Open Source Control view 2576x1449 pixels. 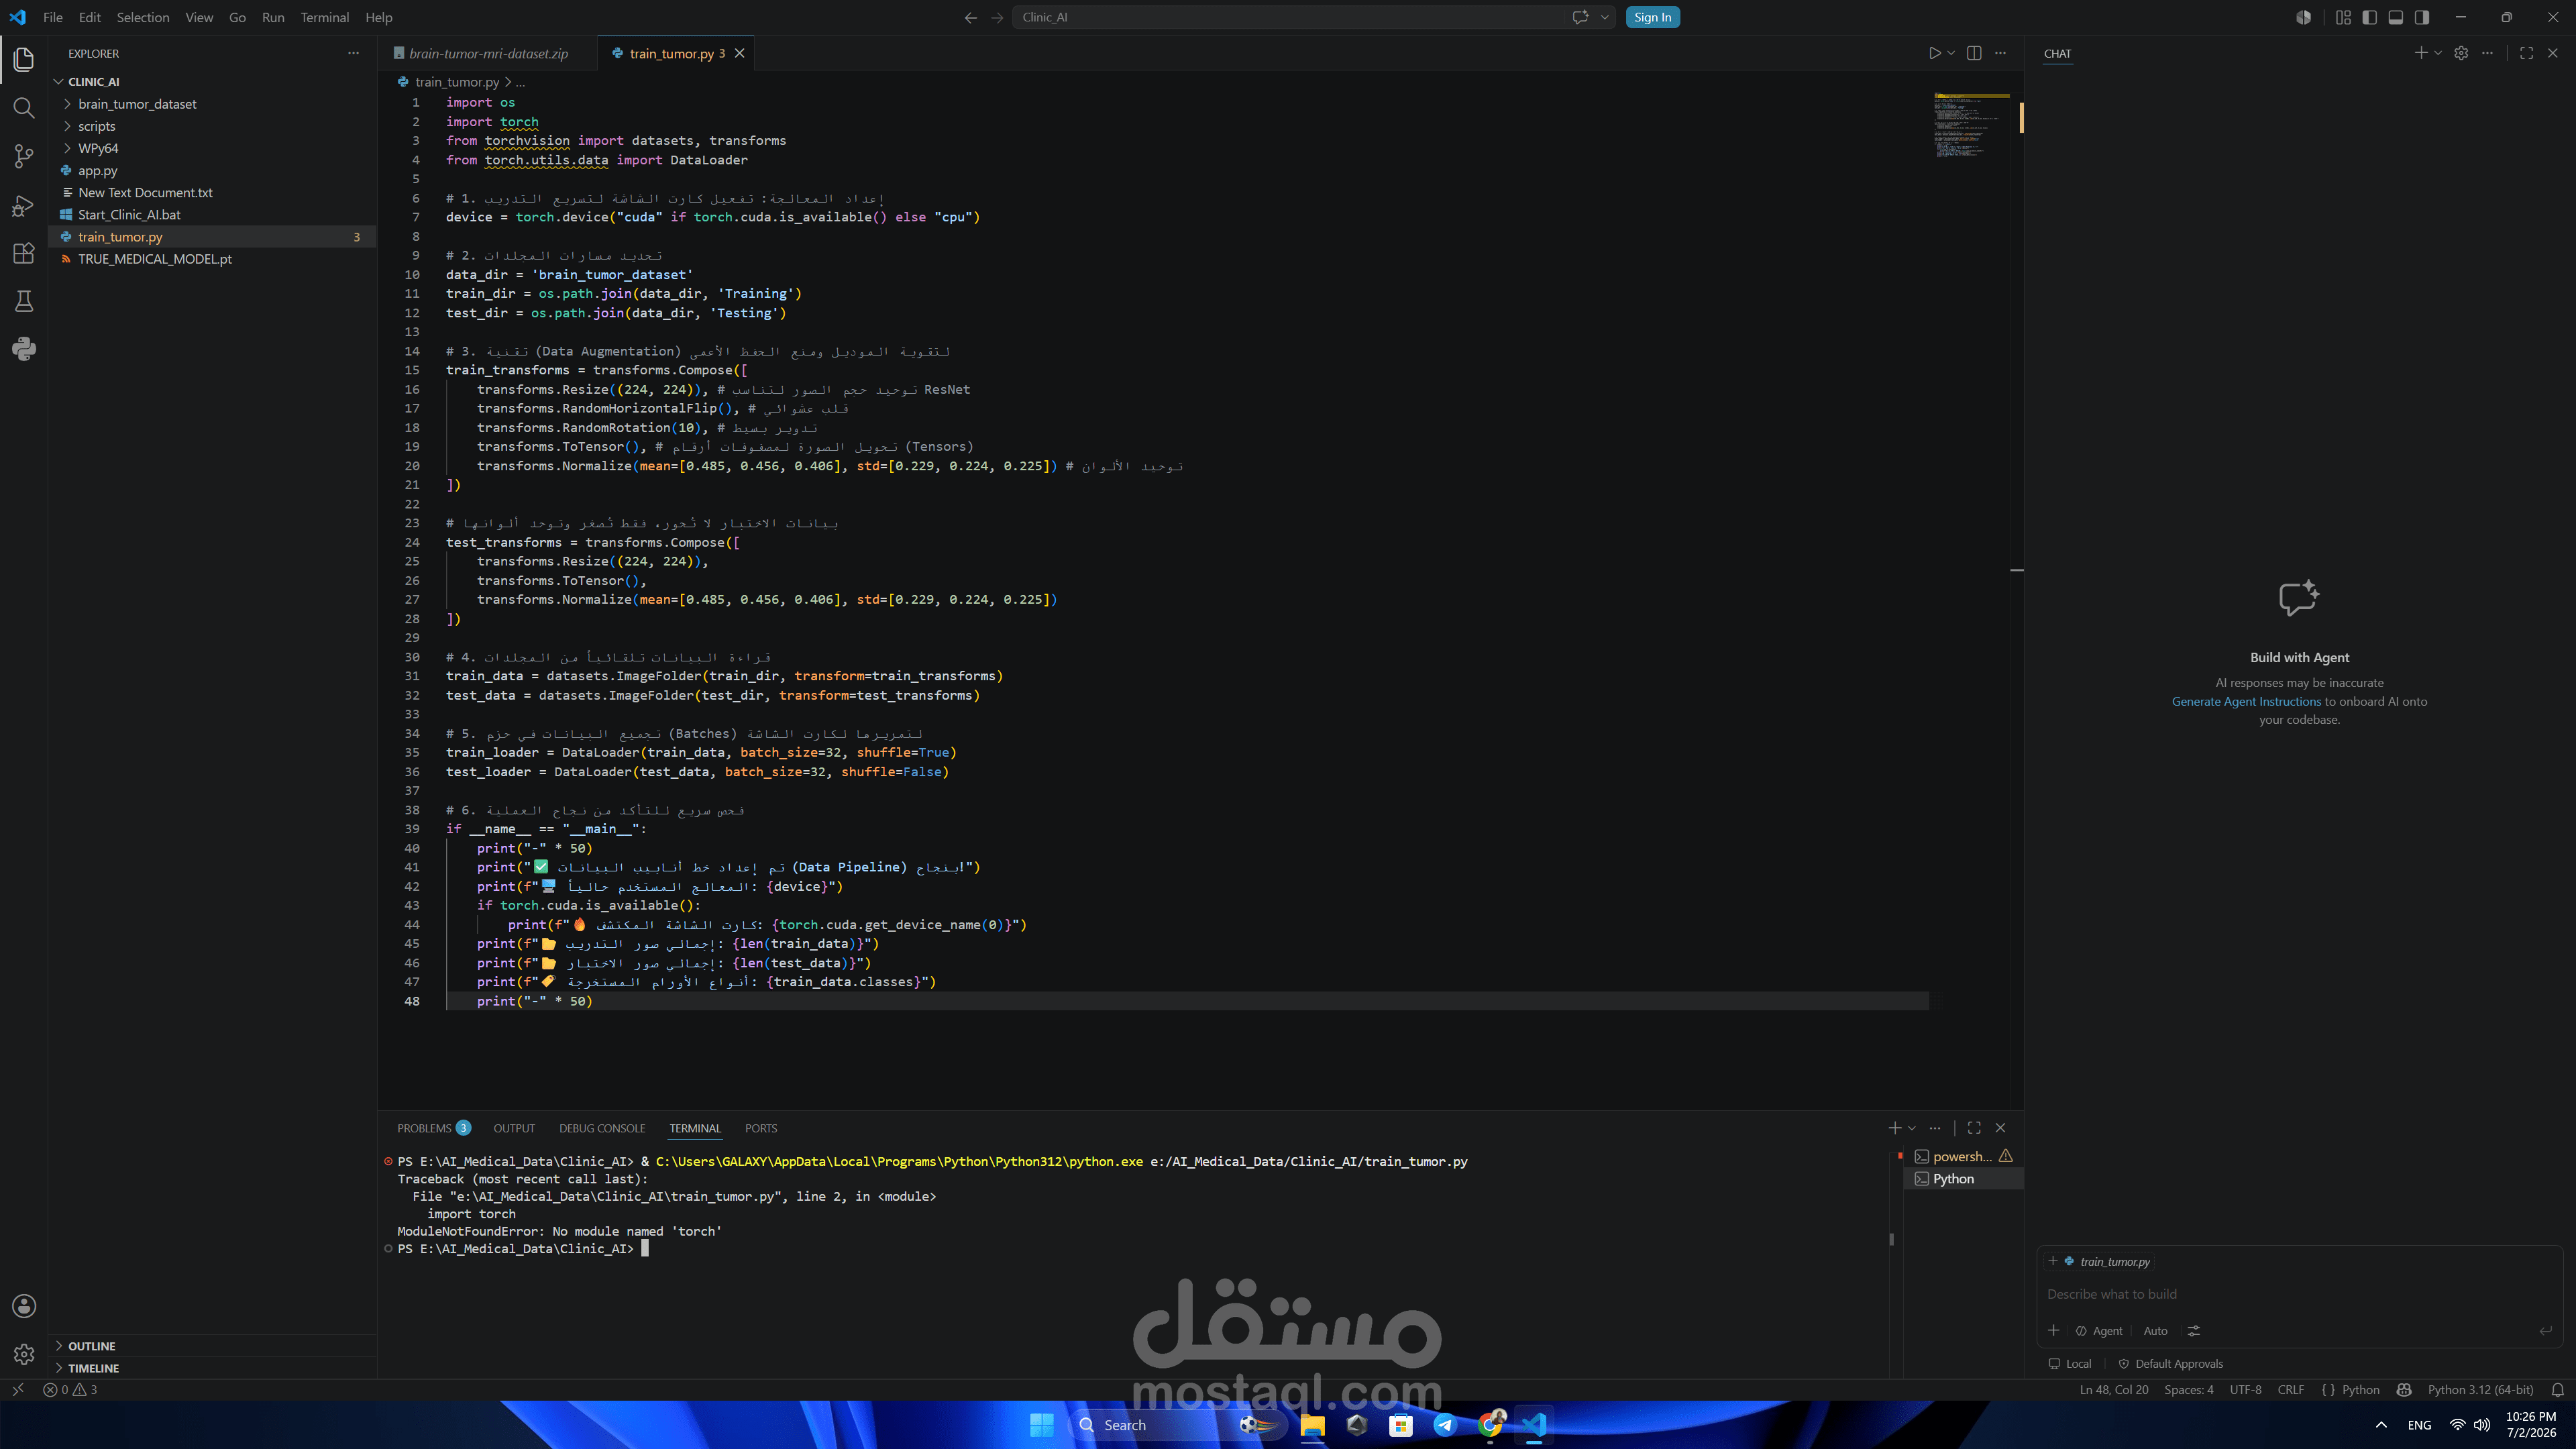(x=24, y=156)
